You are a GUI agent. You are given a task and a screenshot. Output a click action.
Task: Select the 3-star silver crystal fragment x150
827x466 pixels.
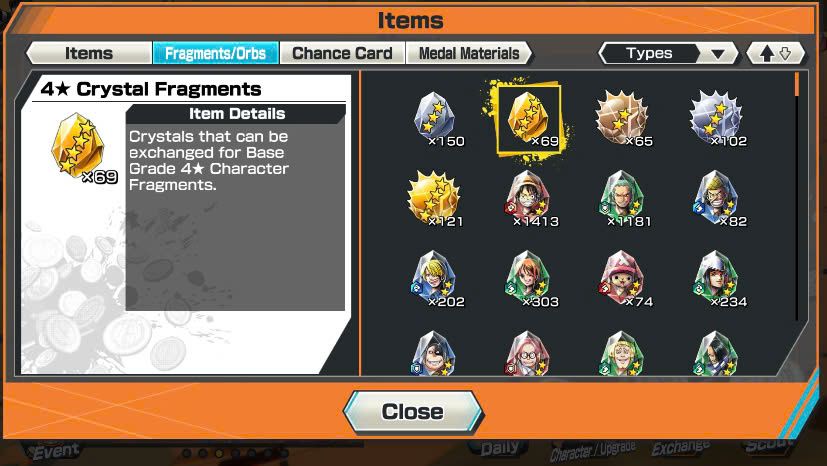pyautogui.click(x=436, y=119)
